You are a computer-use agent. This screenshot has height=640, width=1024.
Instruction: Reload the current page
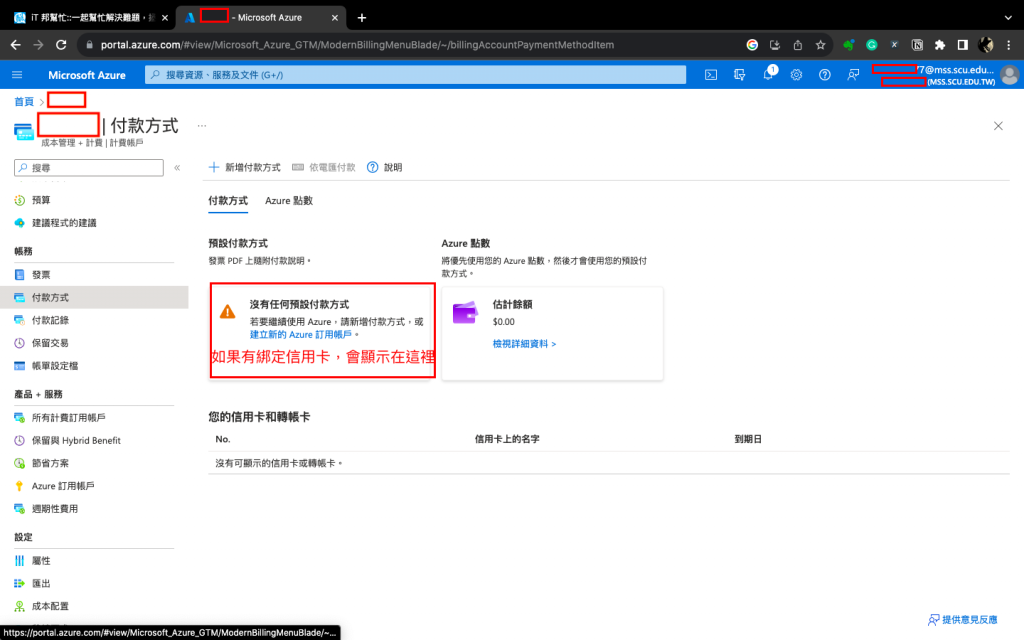[x=61, y=45]
